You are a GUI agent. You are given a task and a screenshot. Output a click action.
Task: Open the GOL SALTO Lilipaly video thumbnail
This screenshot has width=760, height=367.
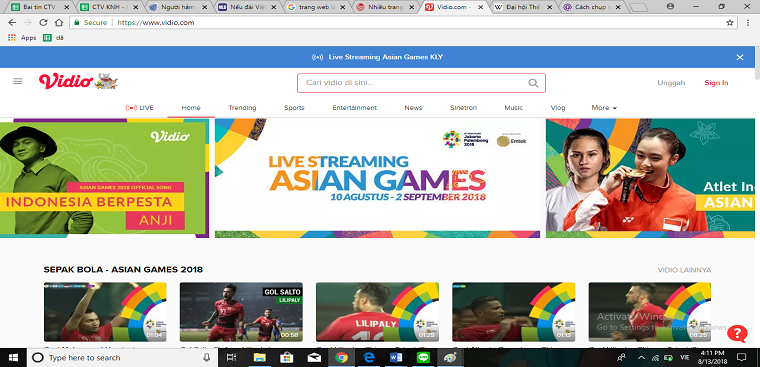[241, 312]
